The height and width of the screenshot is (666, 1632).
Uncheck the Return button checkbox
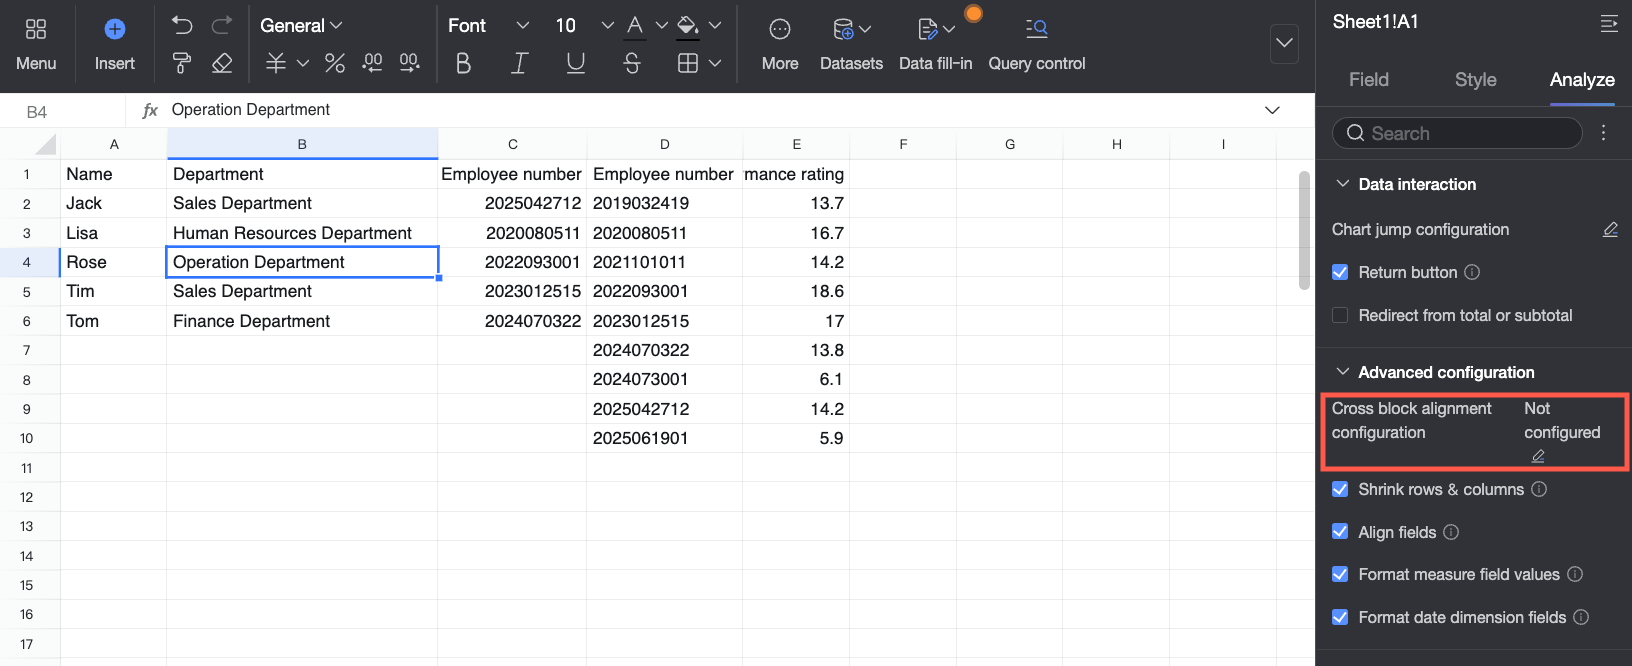coord(1340,272)
